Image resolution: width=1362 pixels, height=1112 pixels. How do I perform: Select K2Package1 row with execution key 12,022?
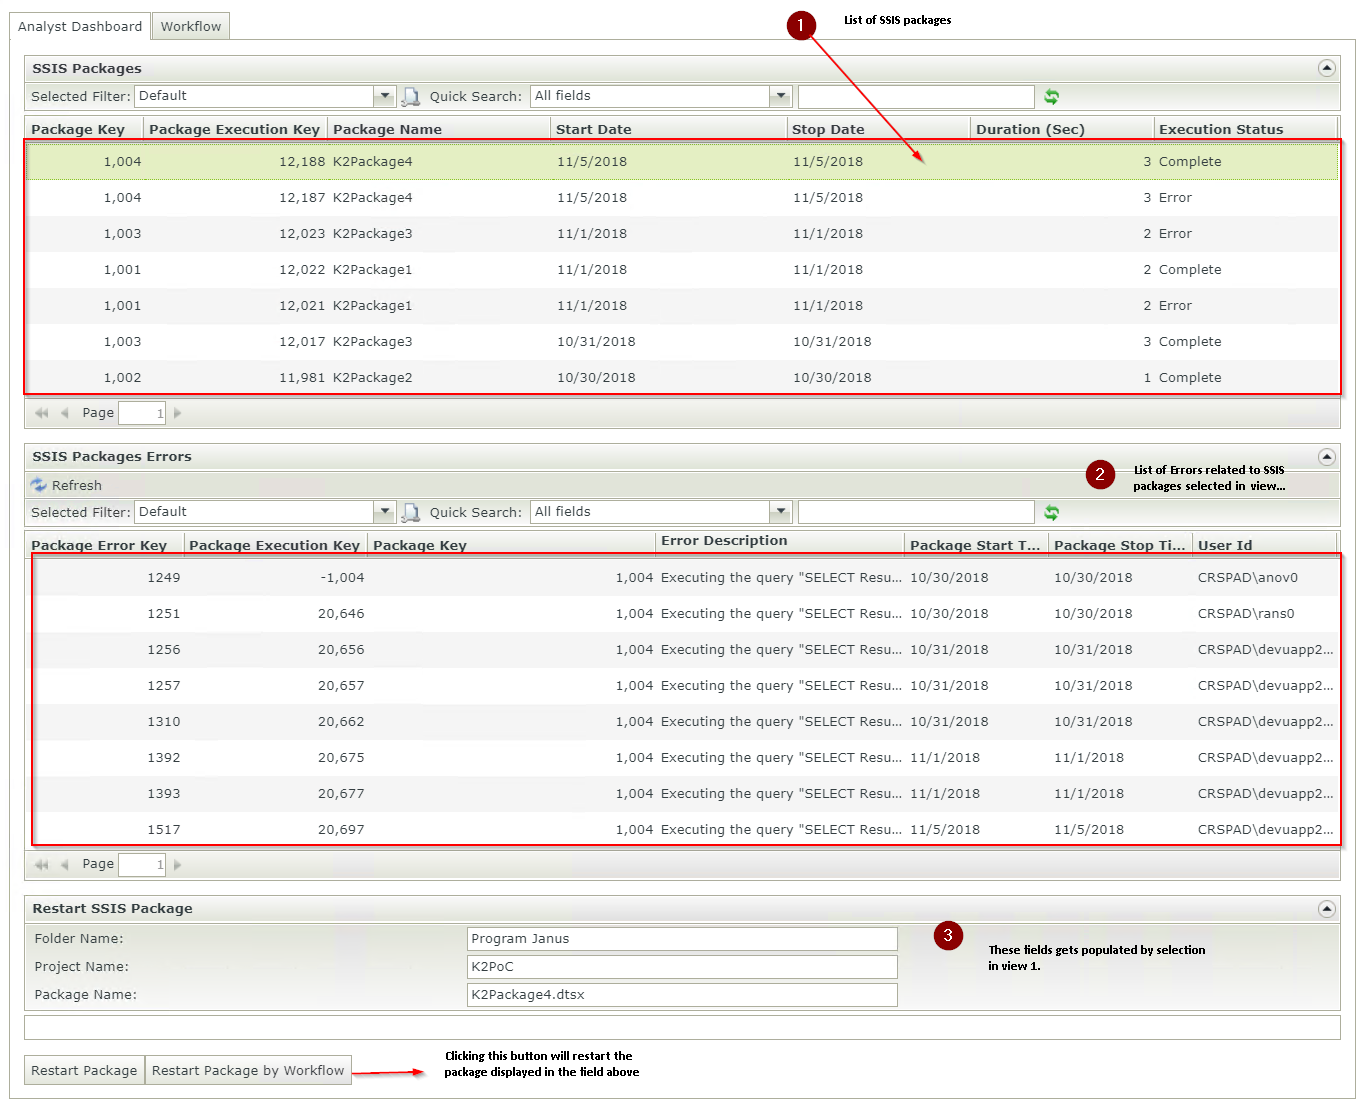coord(682,270)
